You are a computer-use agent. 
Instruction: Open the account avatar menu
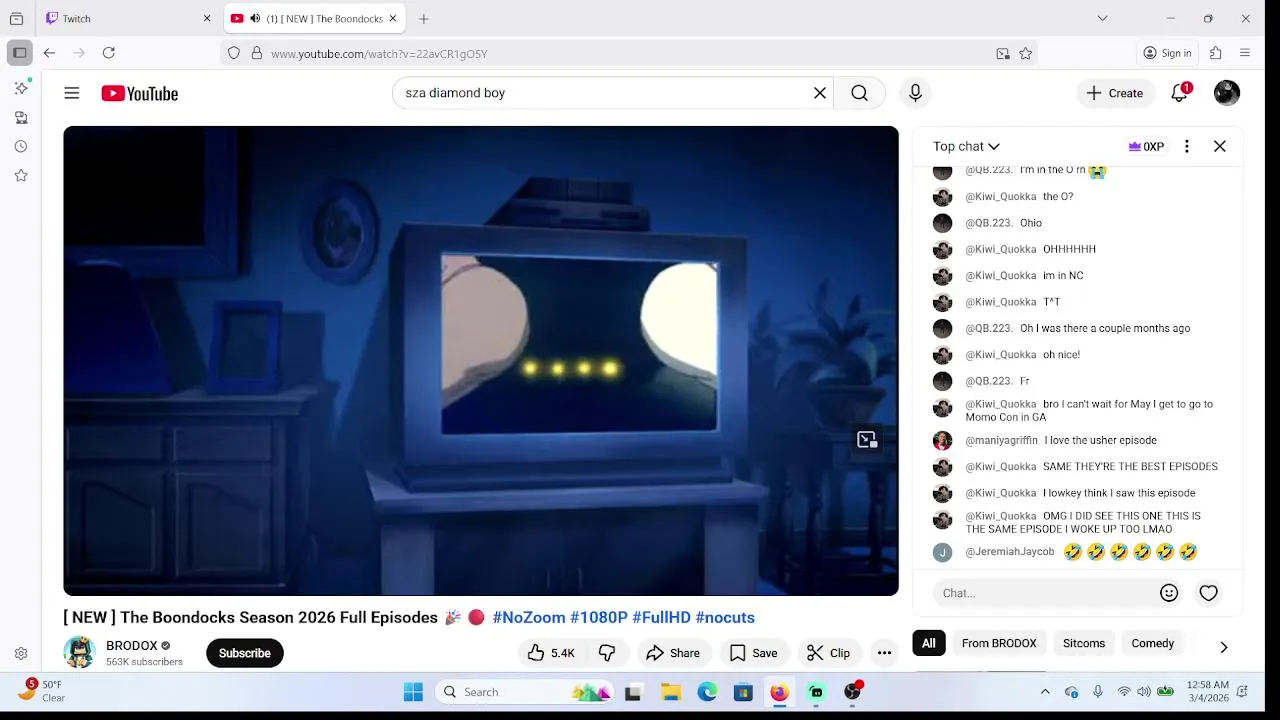coord(1227,93)
